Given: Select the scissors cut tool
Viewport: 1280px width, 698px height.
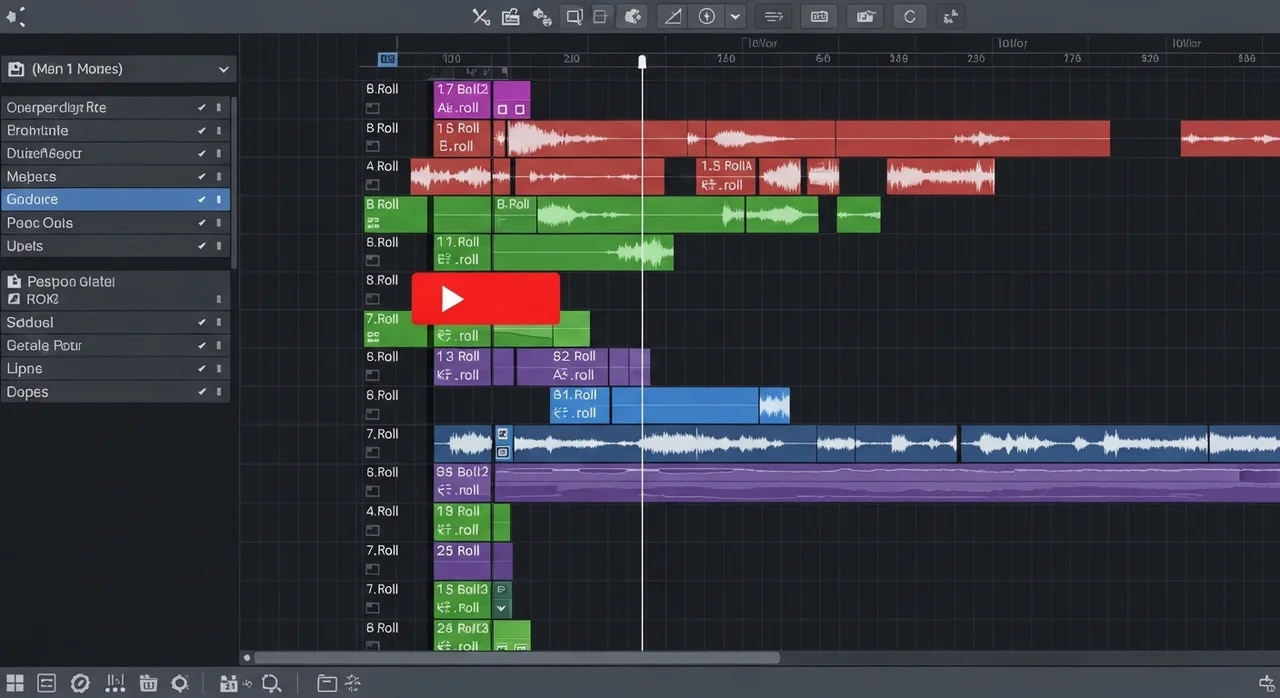Looking at the screenshot, I should click(x=480, y=16).
